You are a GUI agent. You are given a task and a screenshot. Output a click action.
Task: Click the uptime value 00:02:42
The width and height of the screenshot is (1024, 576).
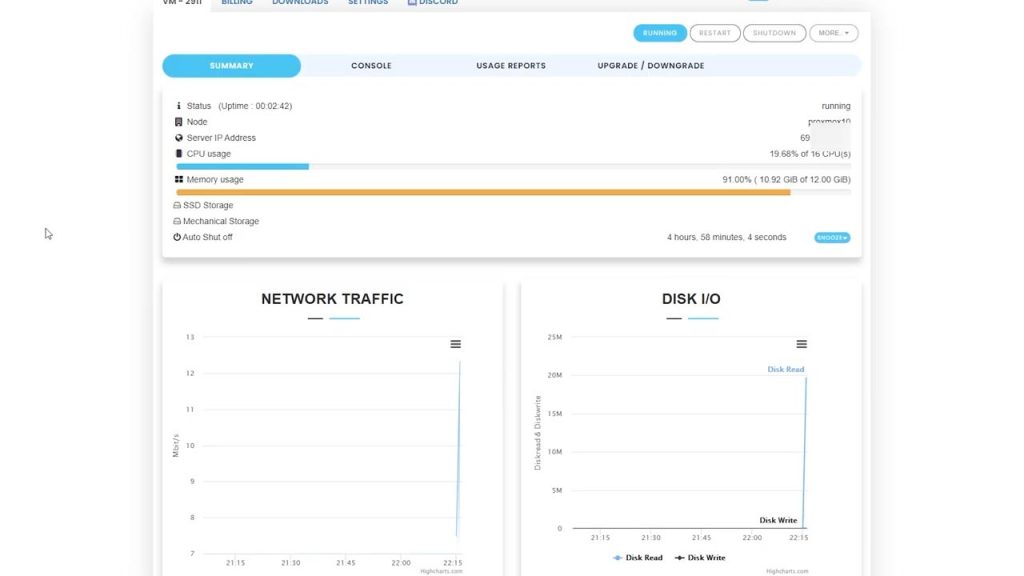pos(273,106)
